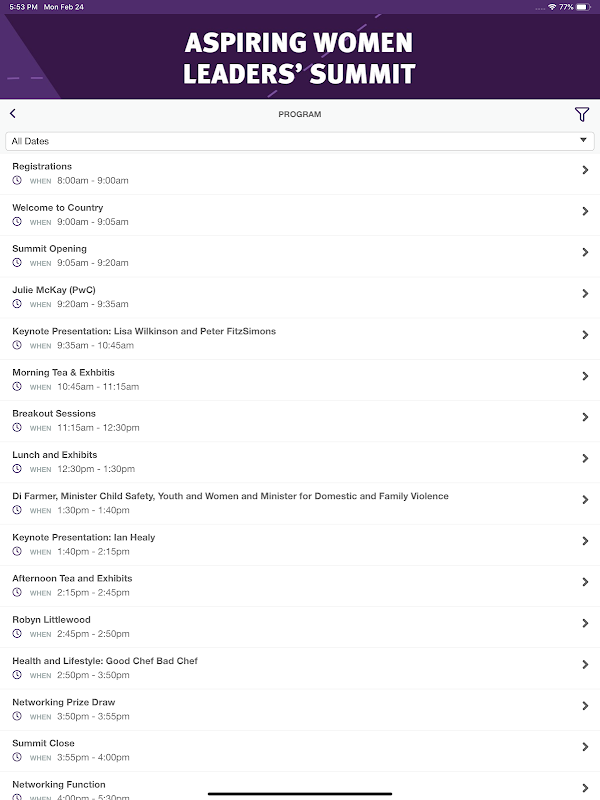600x800 pixels.
Task: Open Networking Prize Draw session
Action: [x=64, y=702]
